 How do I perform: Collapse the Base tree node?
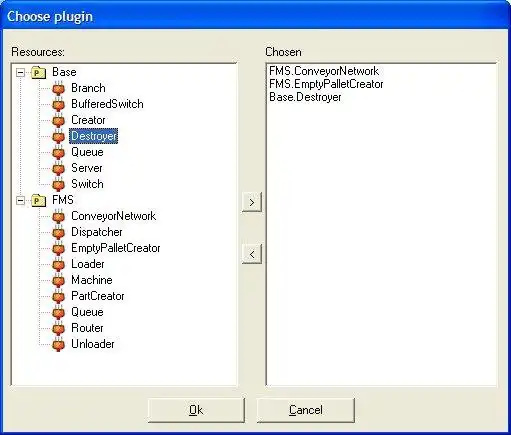pos(21,72)
